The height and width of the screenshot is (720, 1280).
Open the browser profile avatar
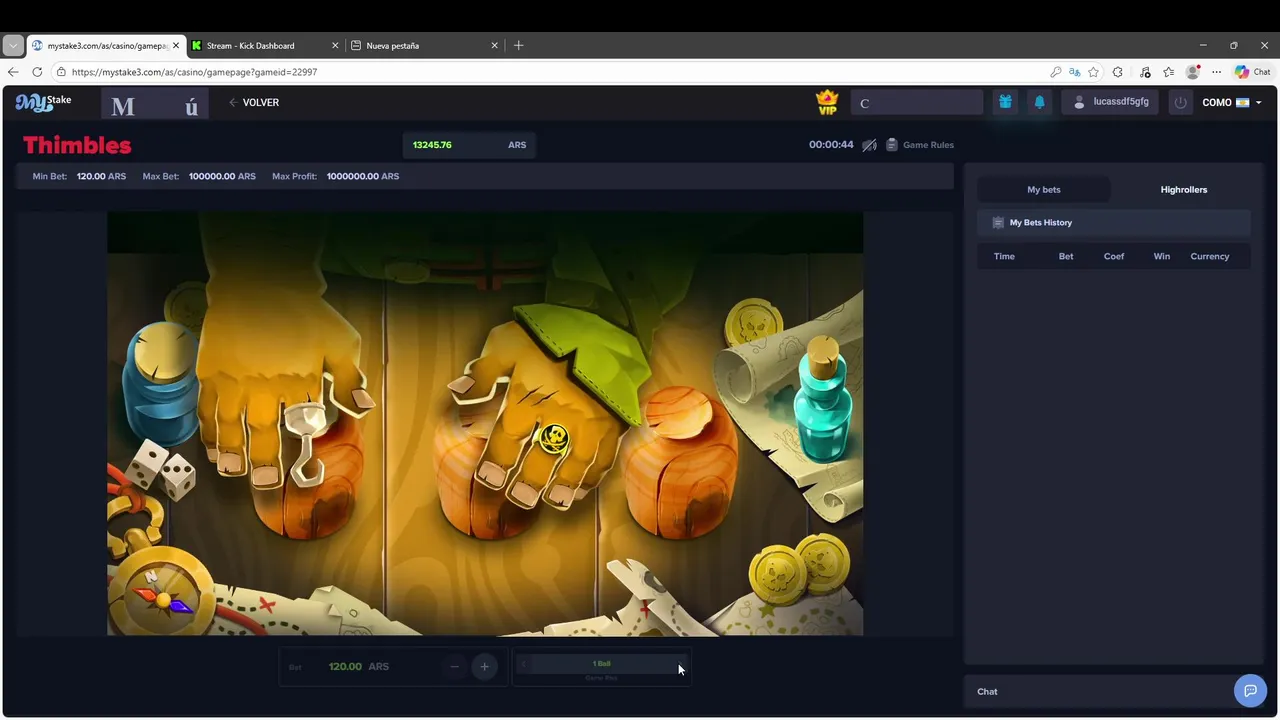click(1192, 72)
